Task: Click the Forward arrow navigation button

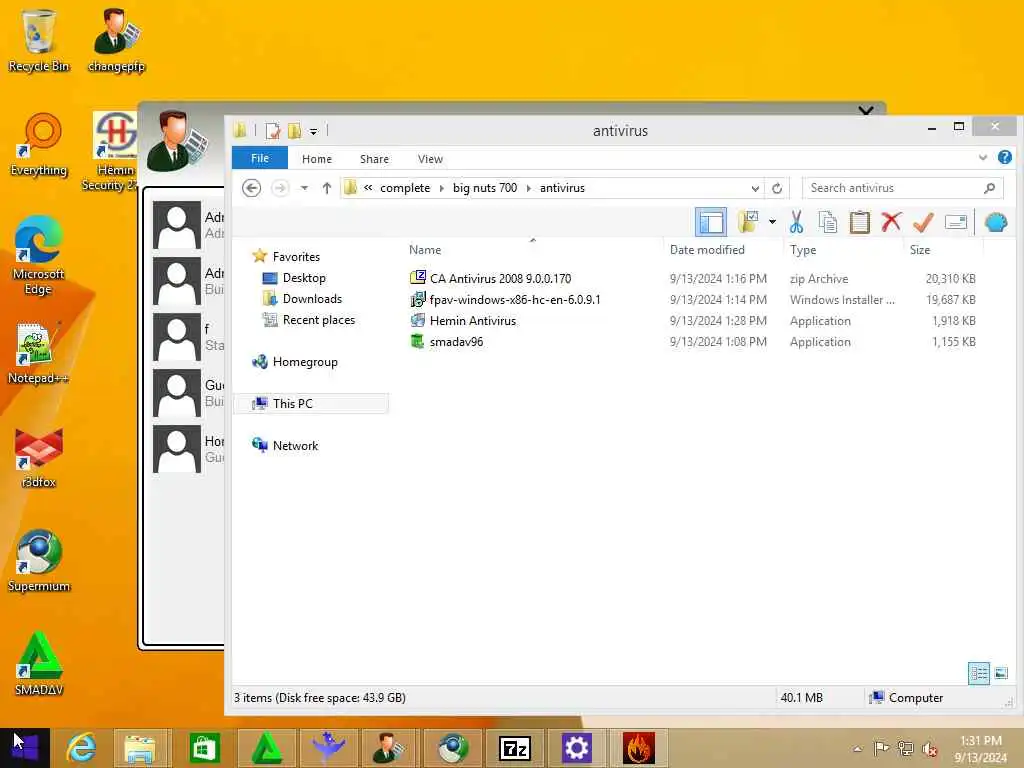Action: (280, 188)
